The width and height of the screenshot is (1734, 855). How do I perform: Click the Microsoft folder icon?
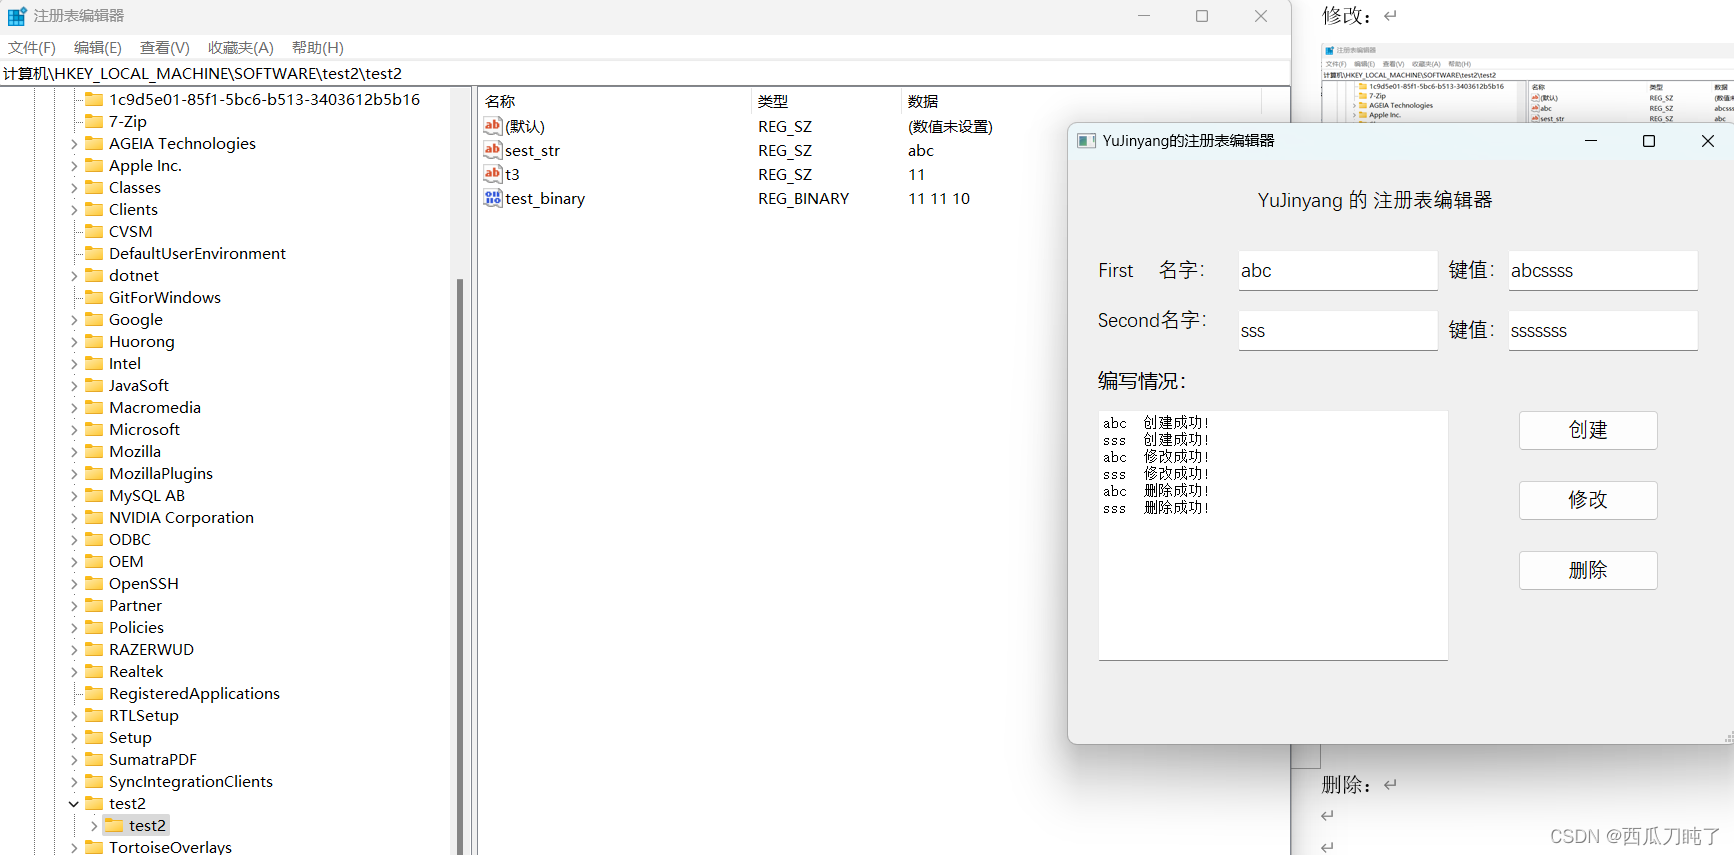point(94,429)
